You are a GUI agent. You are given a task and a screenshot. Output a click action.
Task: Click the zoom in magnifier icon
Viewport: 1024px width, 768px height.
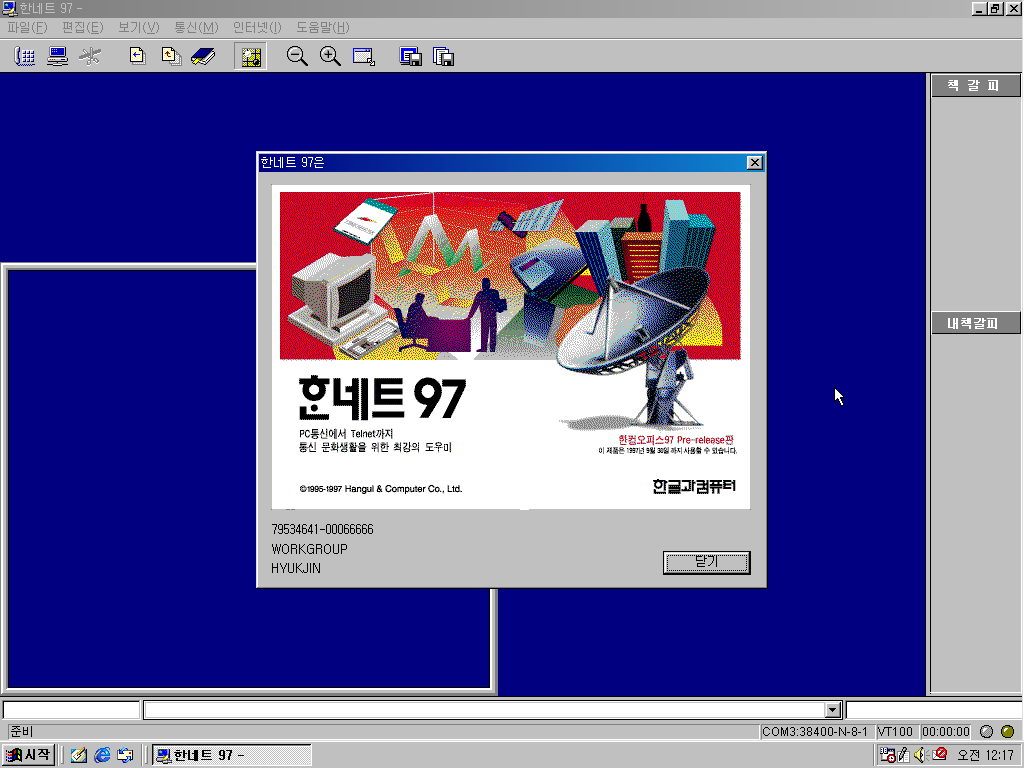point(330,57)
